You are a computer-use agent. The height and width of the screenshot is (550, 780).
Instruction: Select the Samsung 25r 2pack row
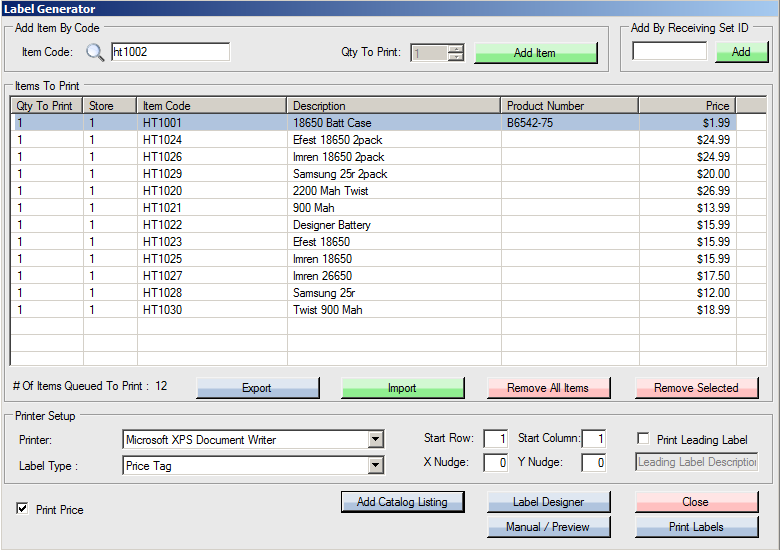340,174
